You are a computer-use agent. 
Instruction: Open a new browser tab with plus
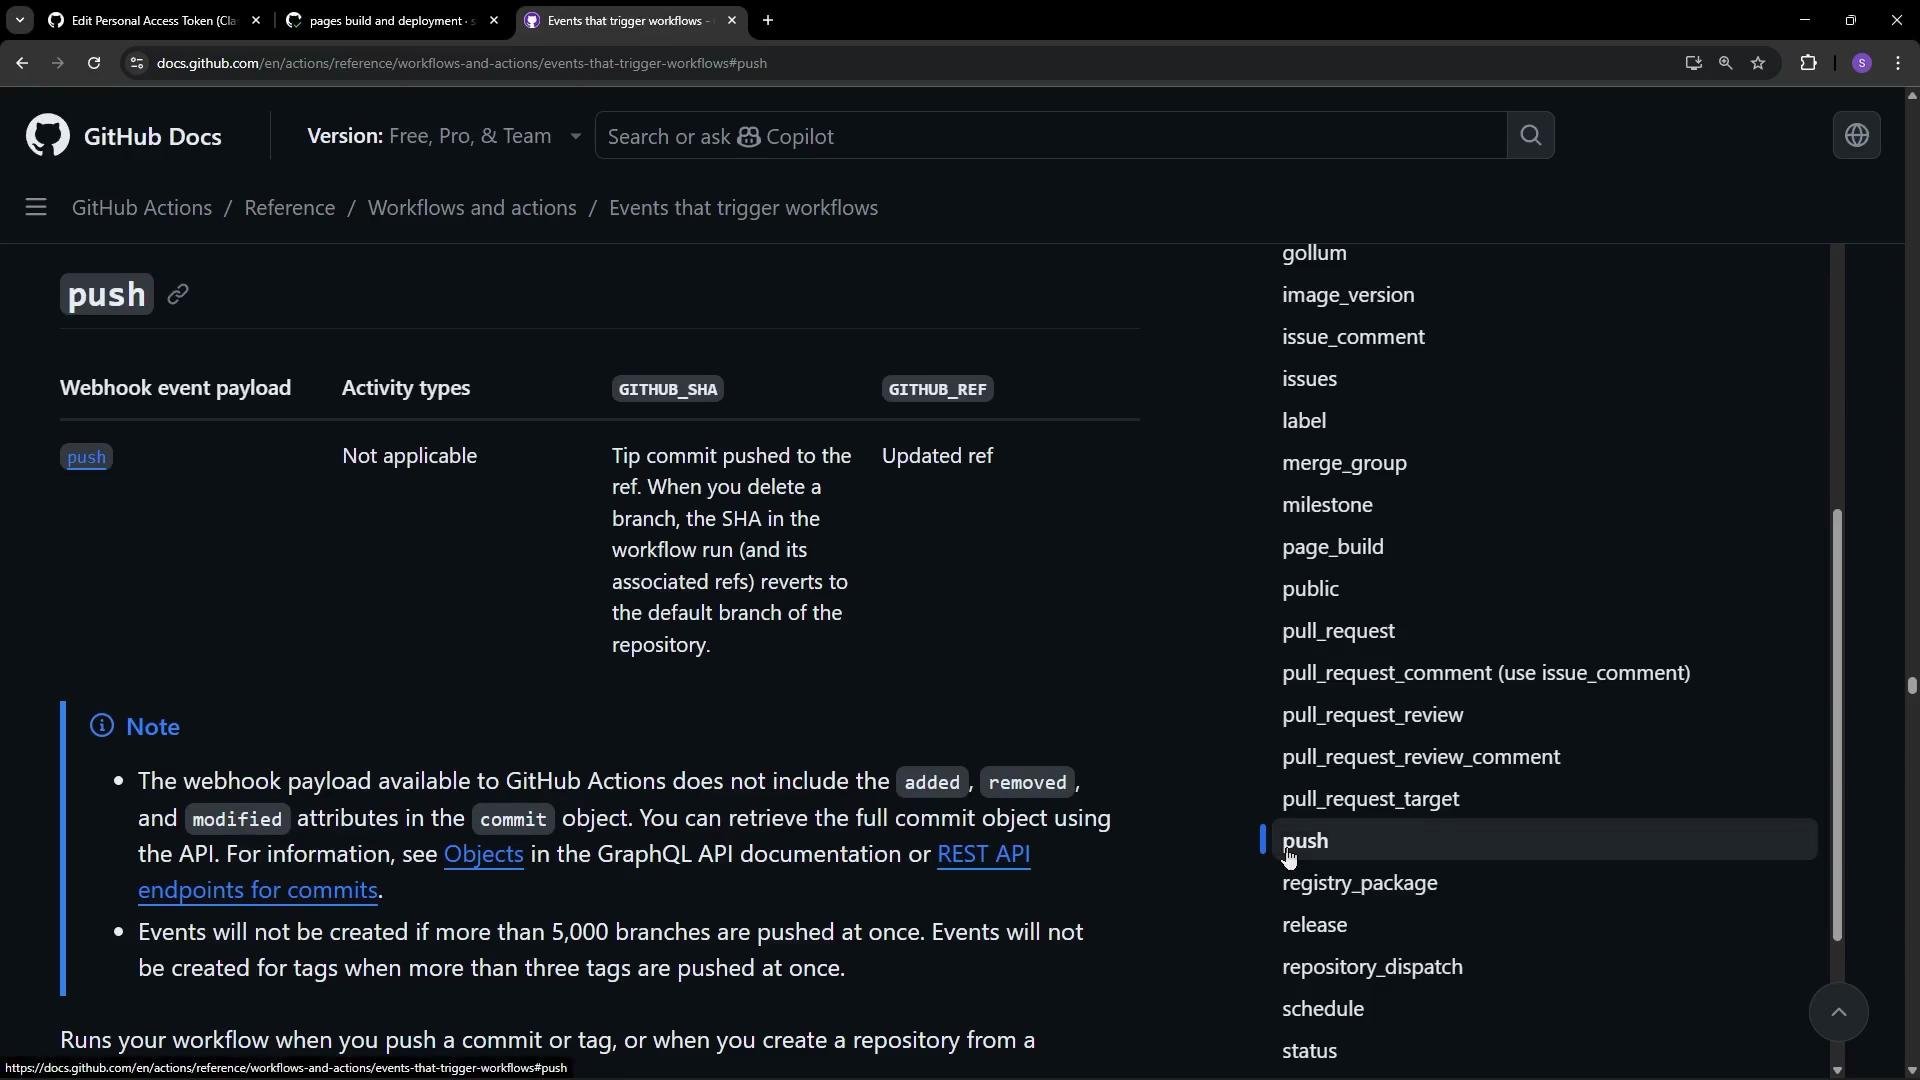pos(768,20)
